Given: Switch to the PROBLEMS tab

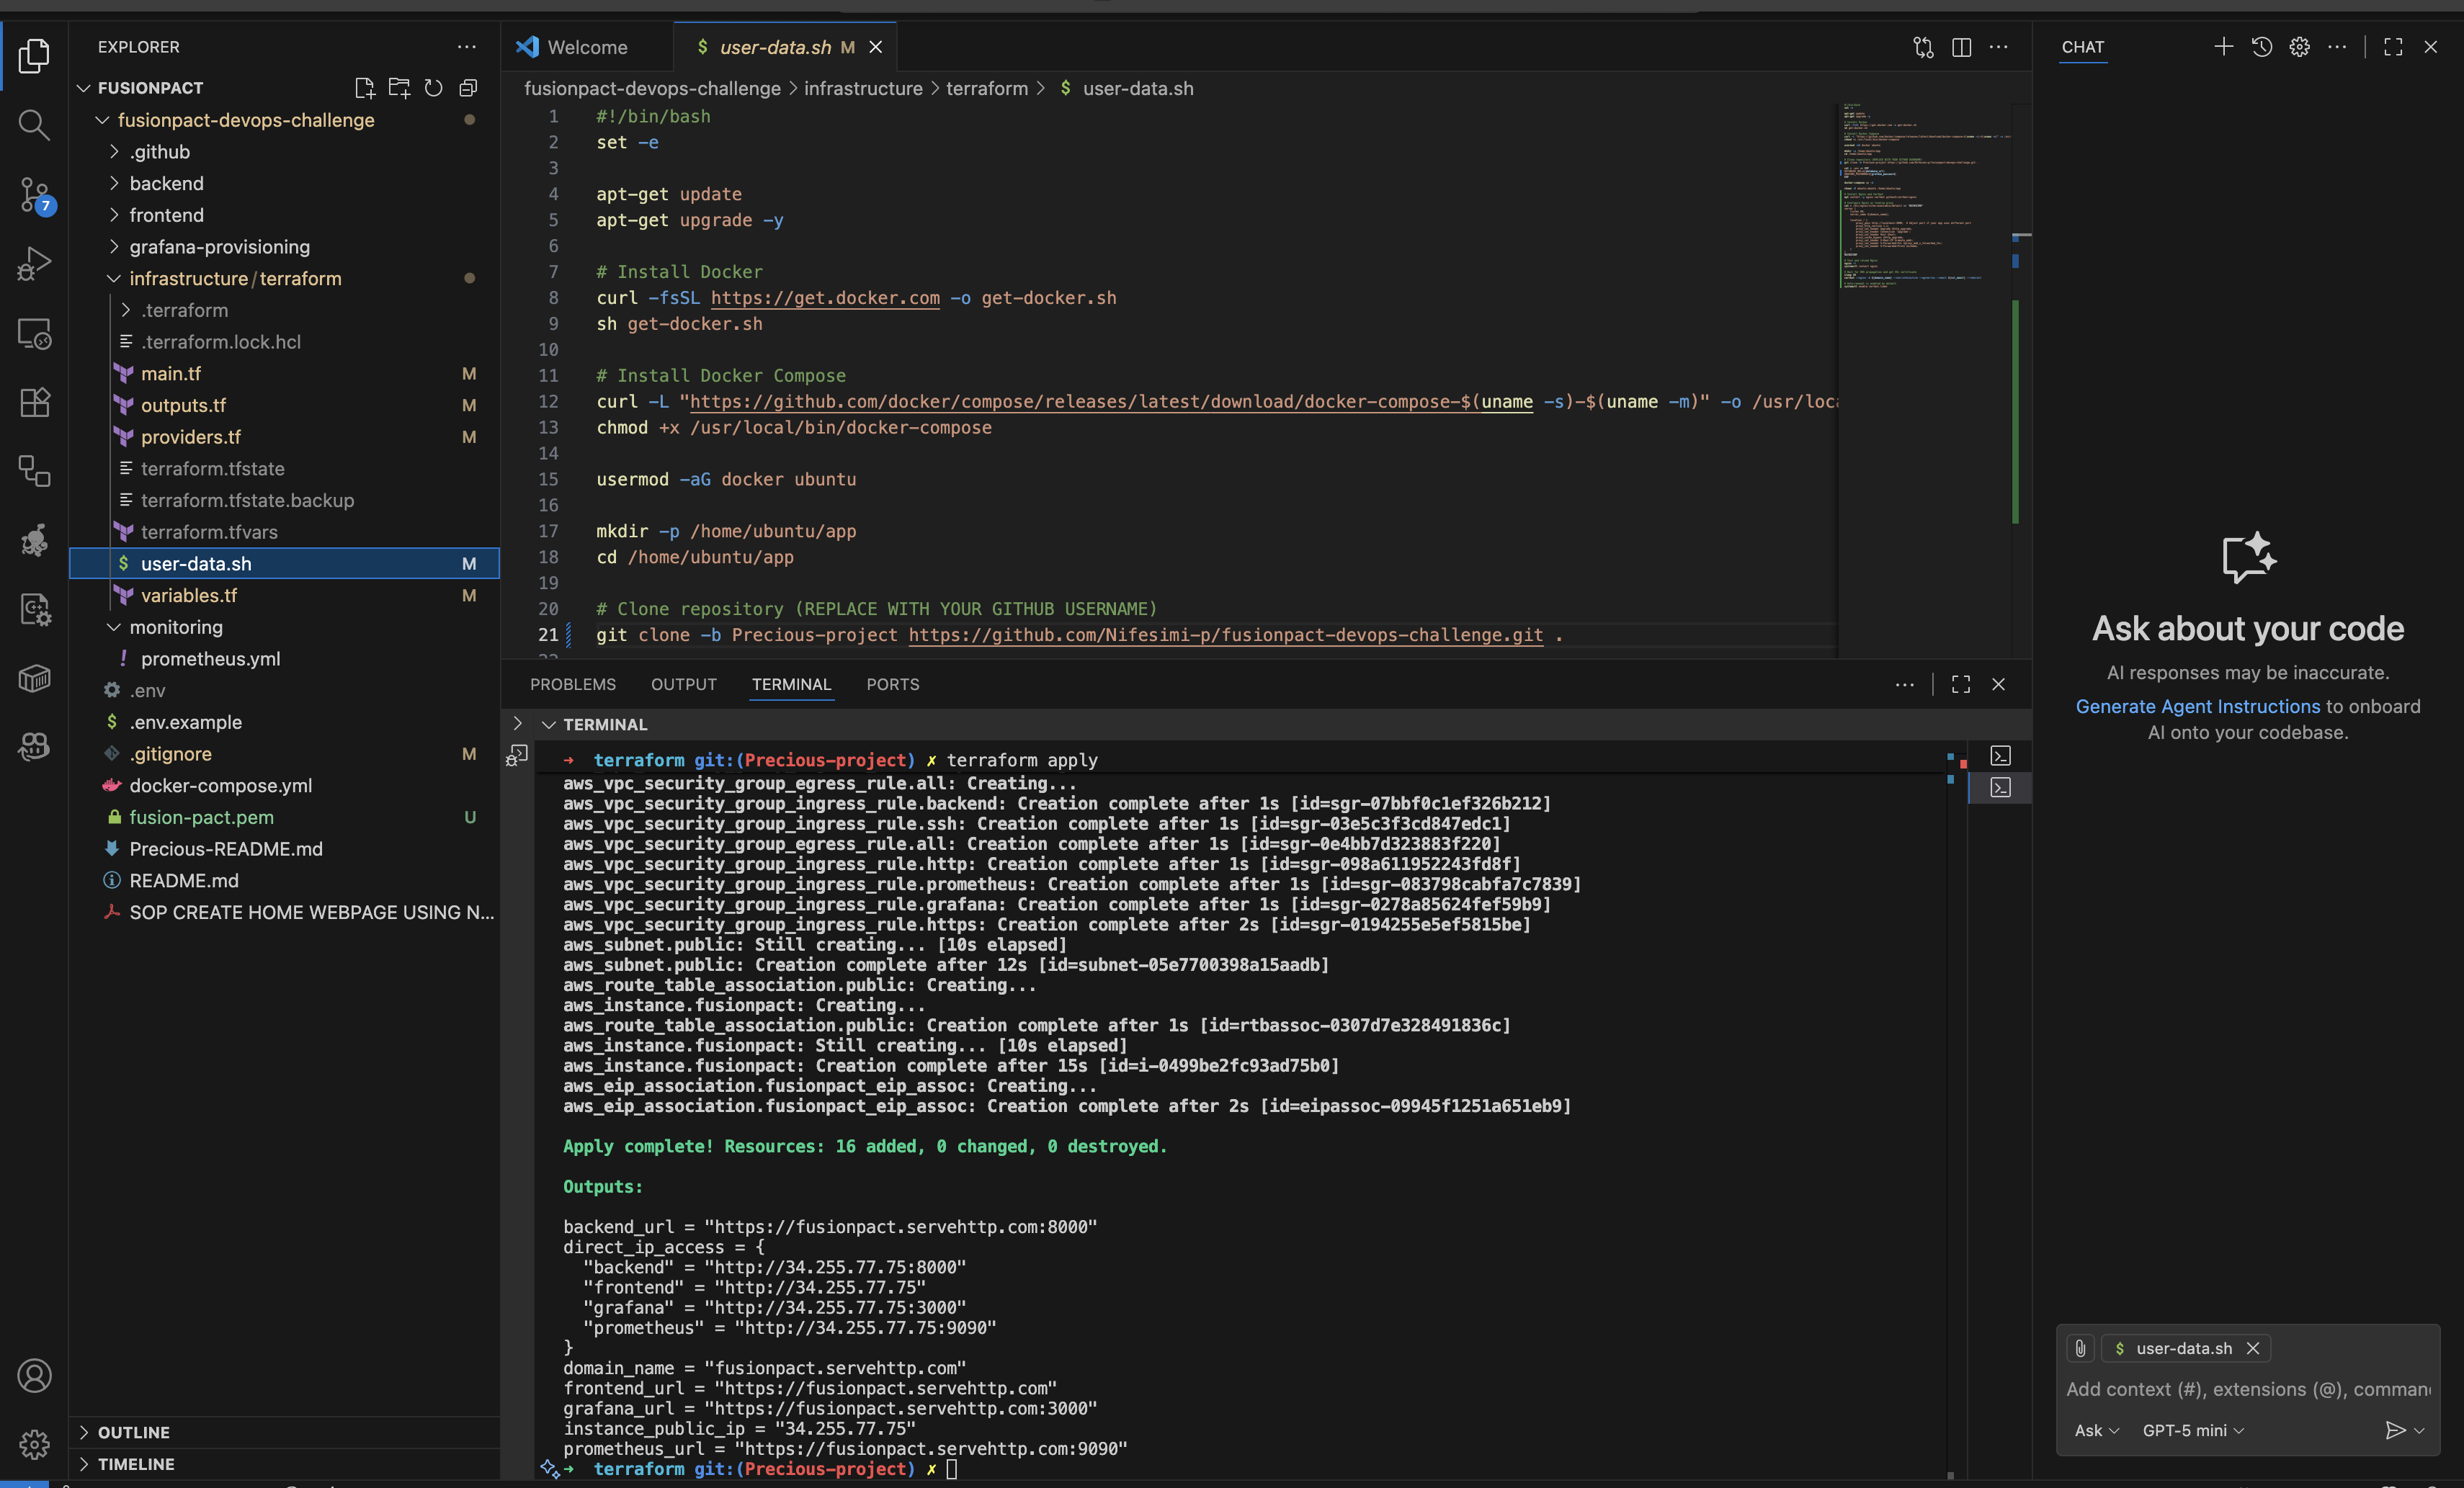Looking at the screenshot, I should (572, 684).
